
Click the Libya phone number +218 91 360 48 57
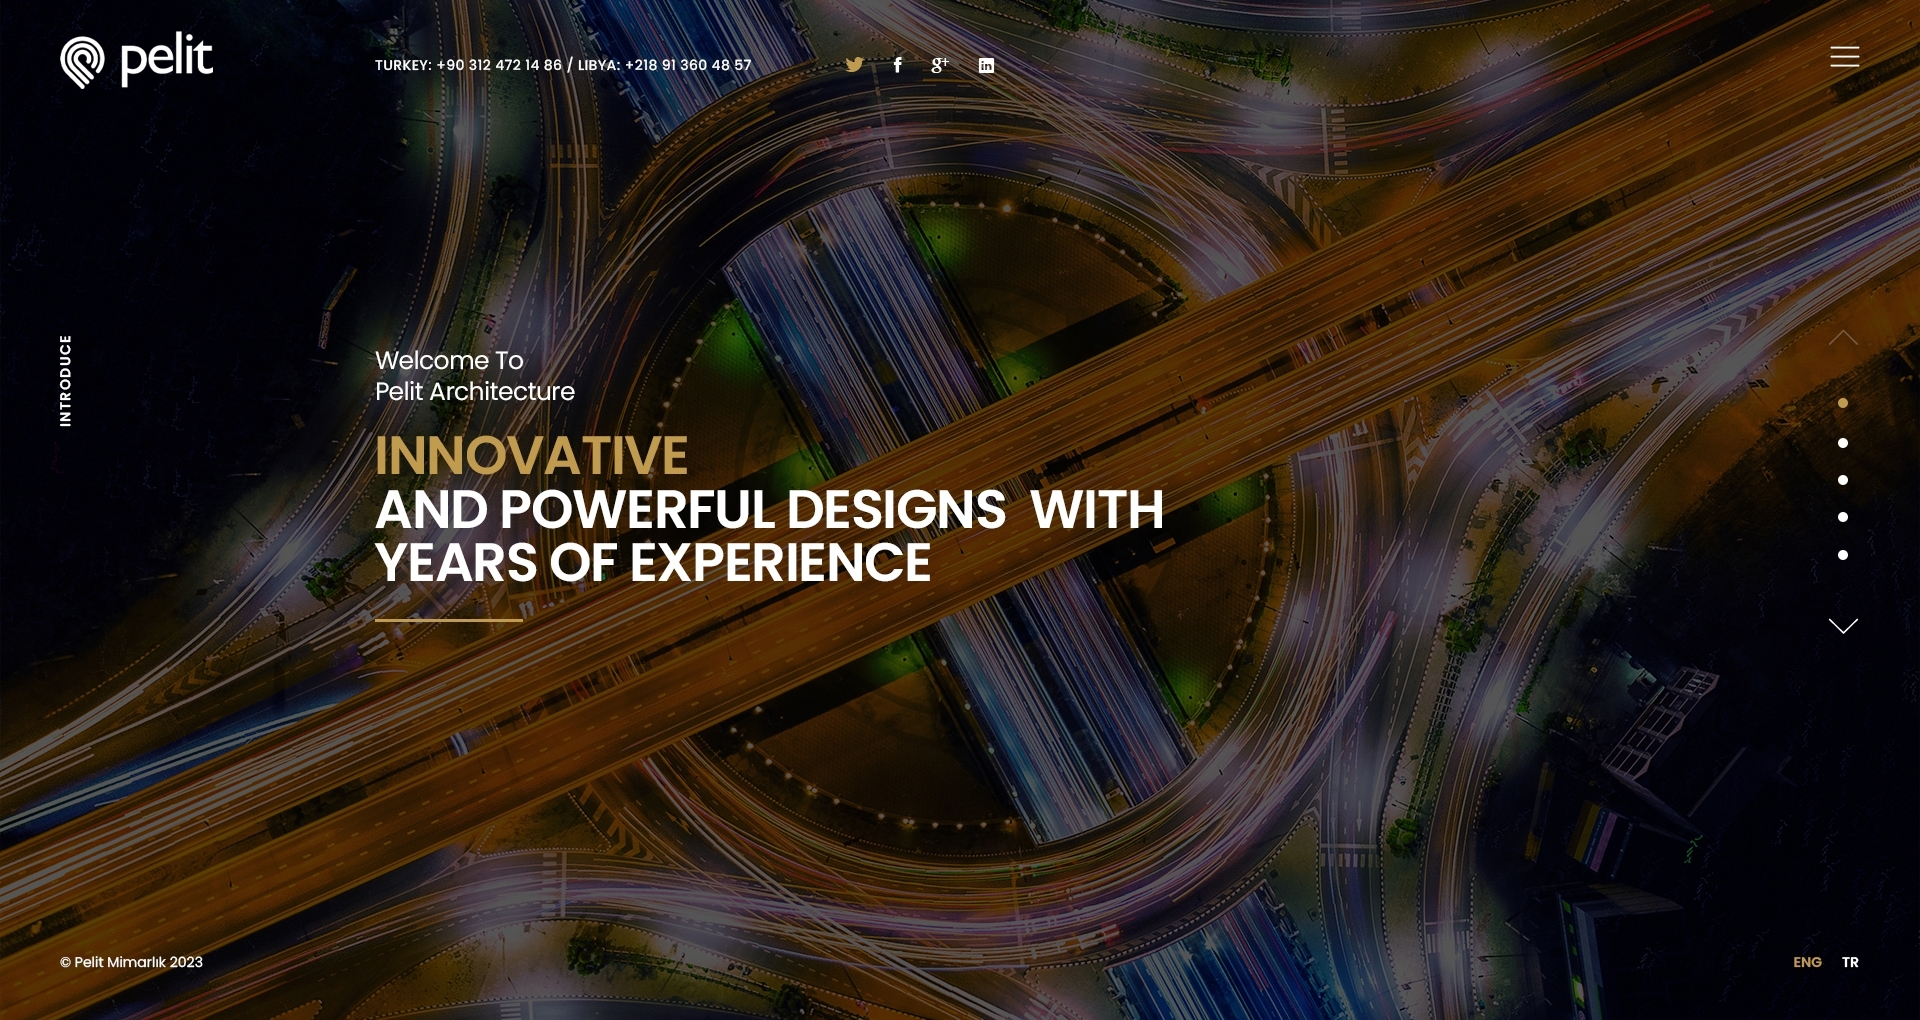tap(688, 65)
